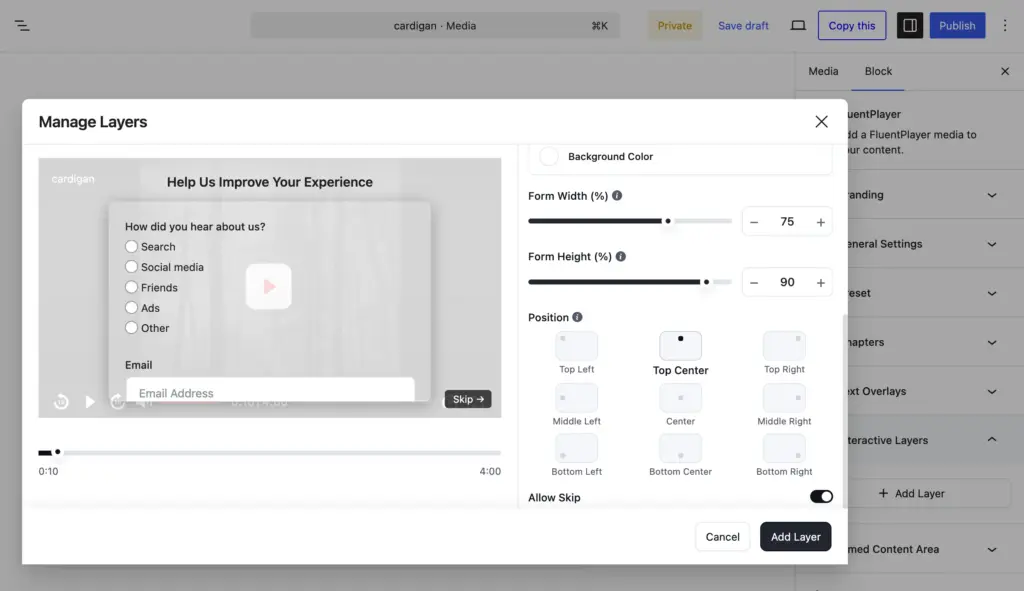Open the preview device icon near Copy this
Image resolution: width=1024 pixels, height=591 pixels.
tap(797, 25)
